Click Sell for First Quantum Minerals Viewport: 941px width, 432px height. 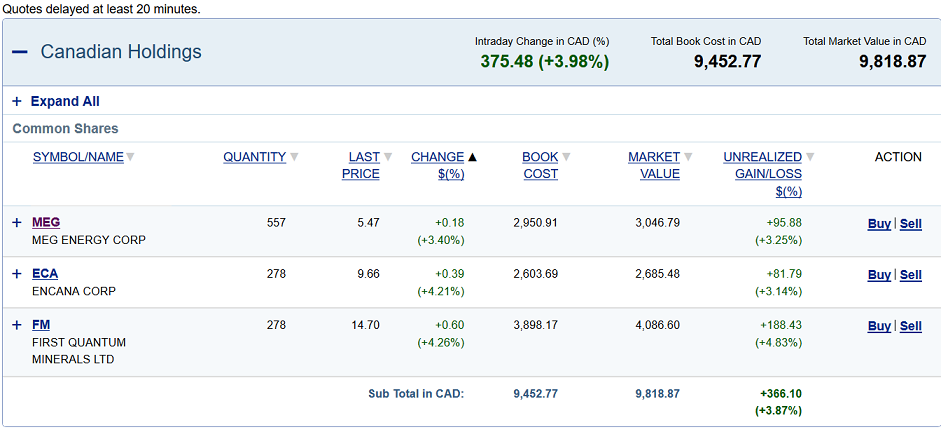[911, 326]
